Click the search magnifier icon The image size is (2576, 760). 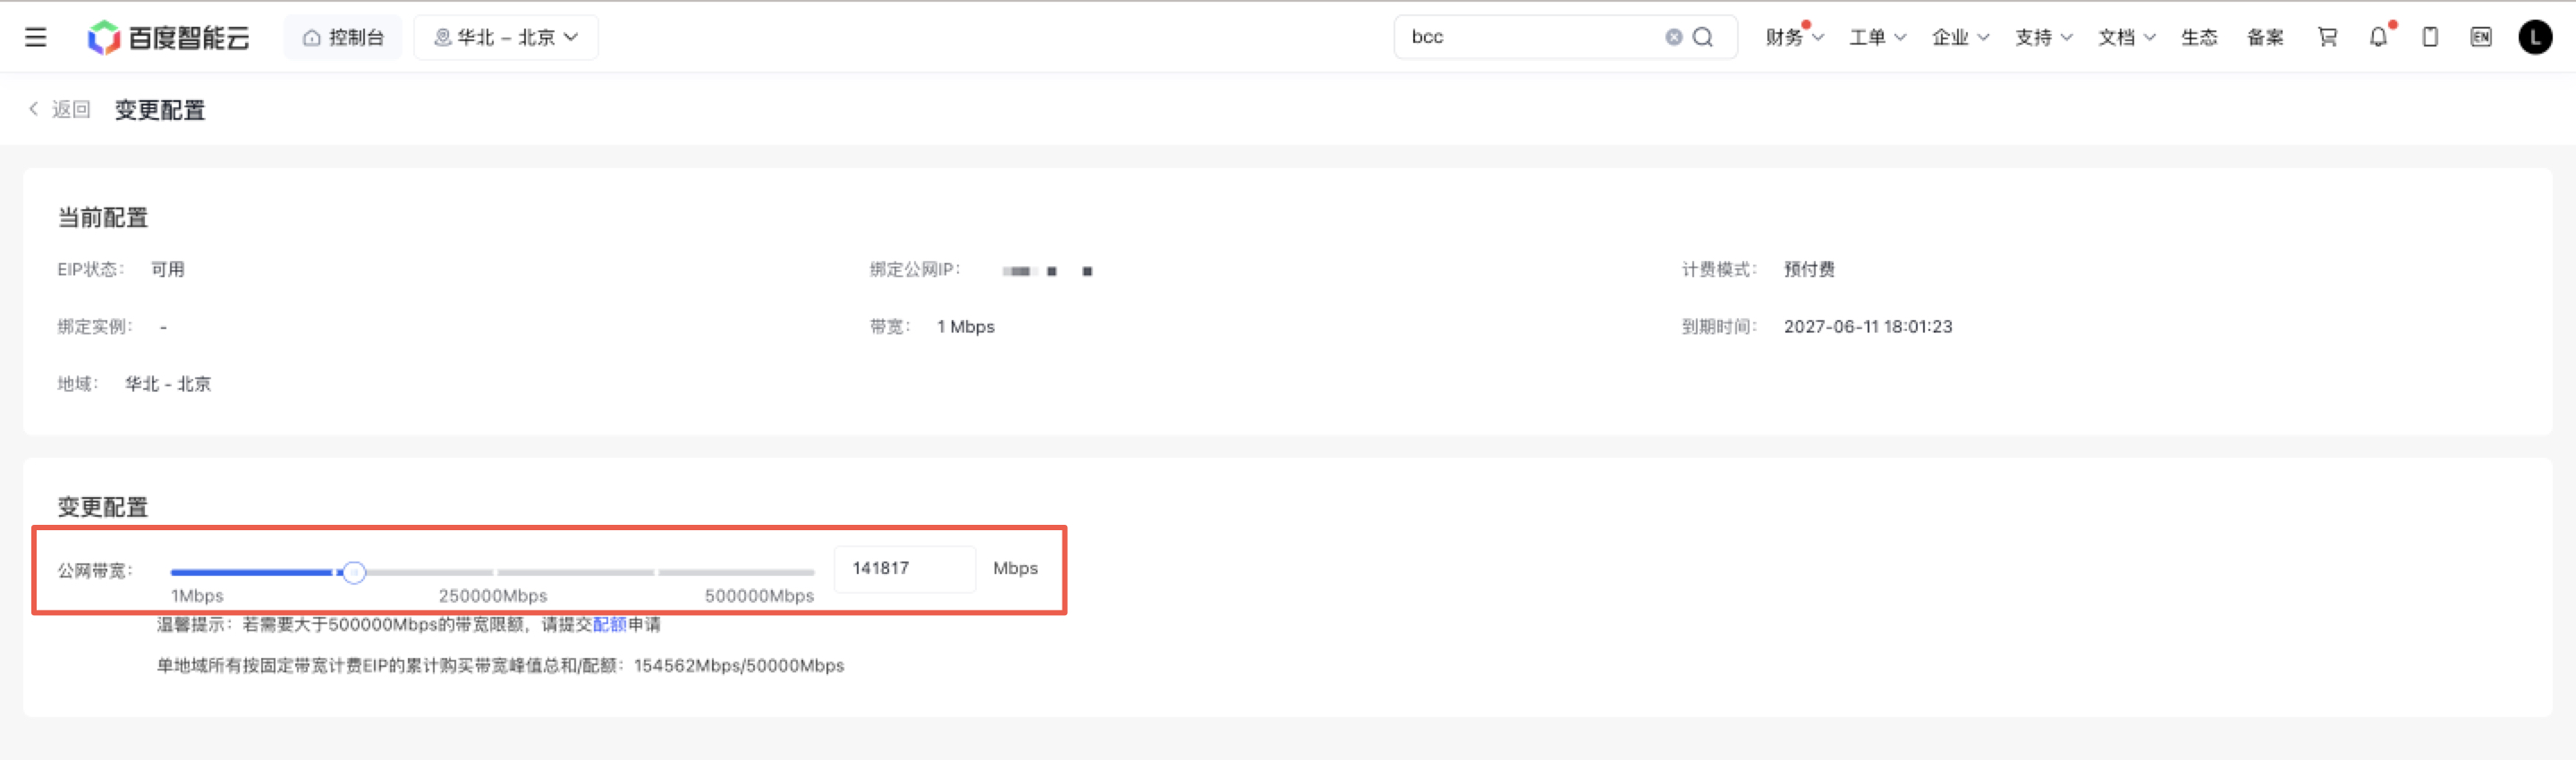[1703, 37]
